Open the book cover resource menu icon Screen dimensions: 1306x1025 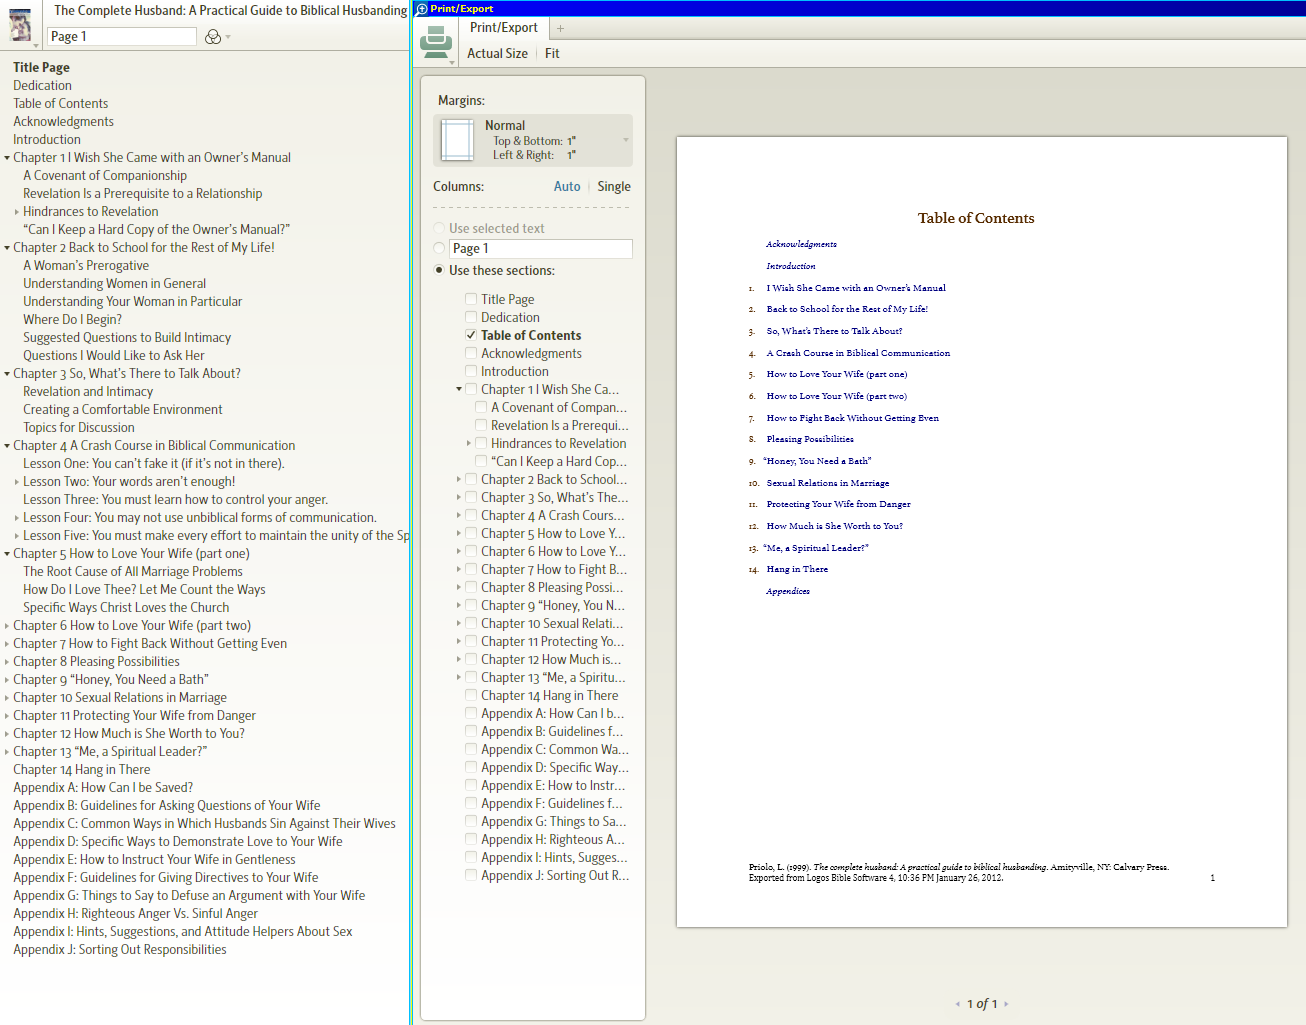20,25
